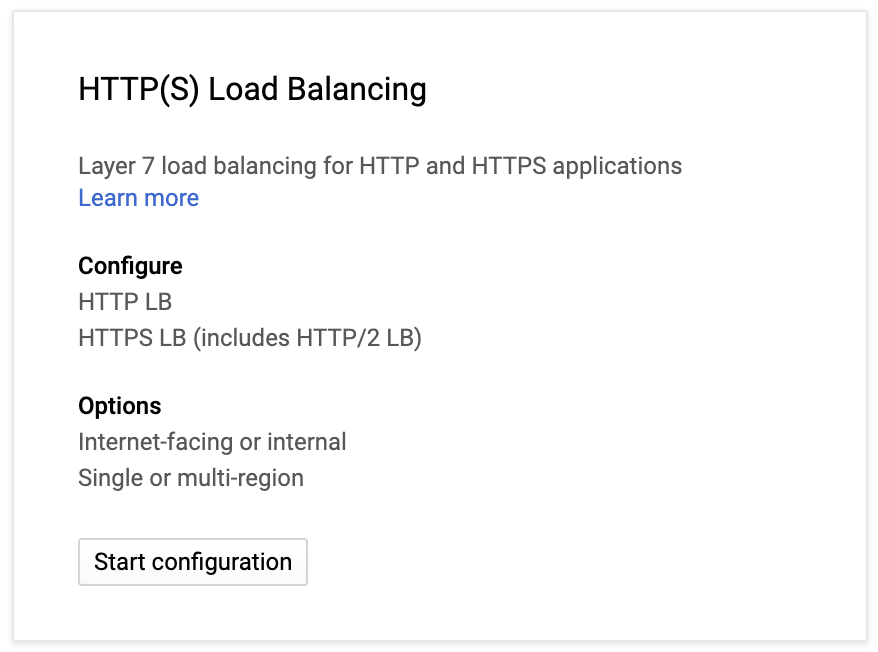
Task: Click the word multi-region in Options
Action: (x=240, y=478)
